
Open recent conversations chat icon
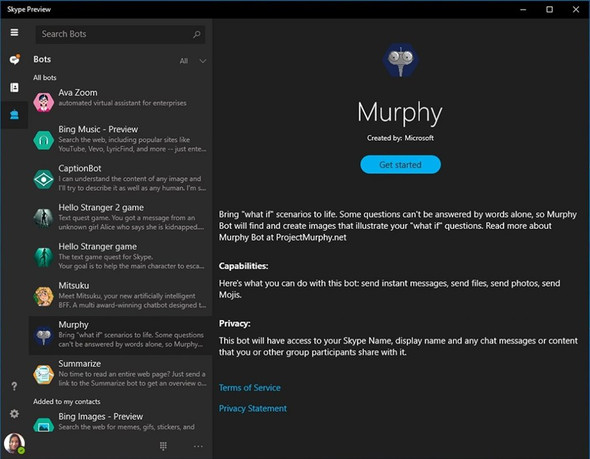click(x=15, y=59)
